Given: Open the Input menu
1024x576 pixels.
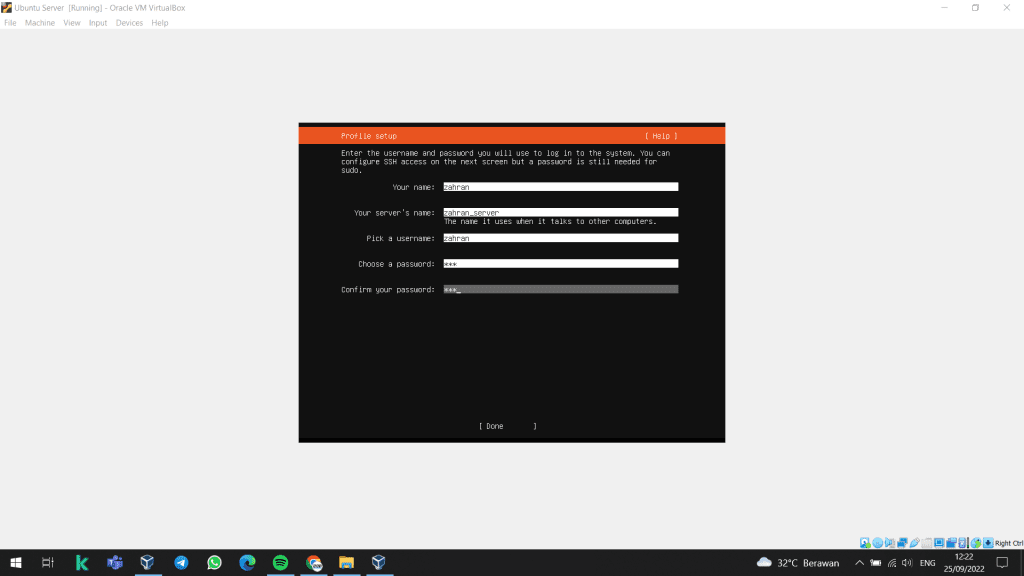Looking at the screenshot, I should point(98,23).
